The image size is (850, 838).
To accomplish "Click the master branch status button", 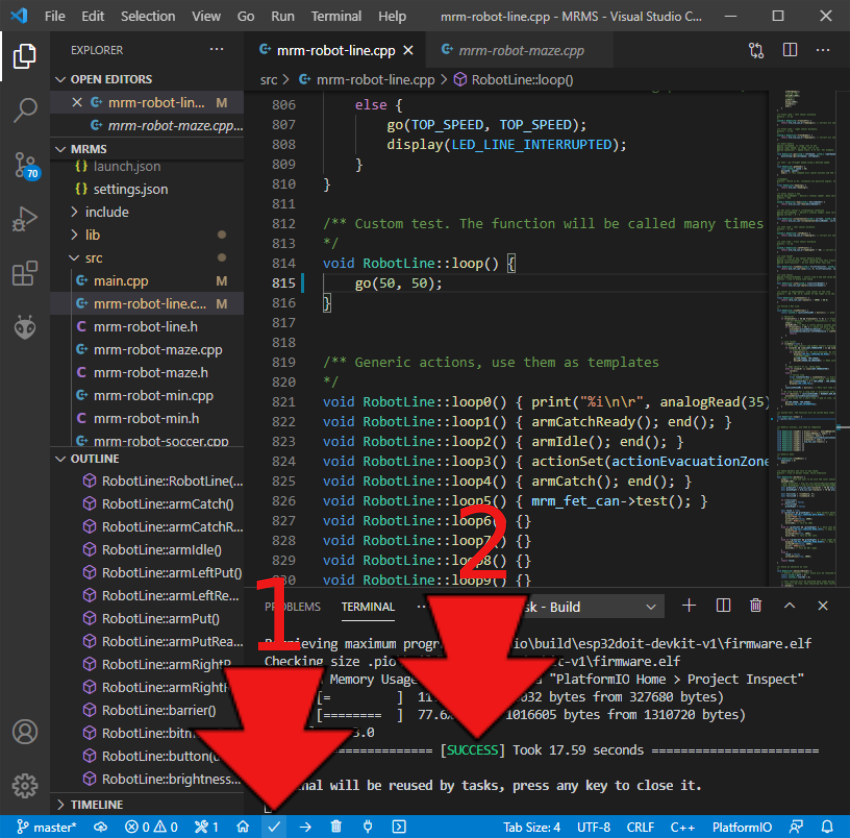I will click(47, 827).
